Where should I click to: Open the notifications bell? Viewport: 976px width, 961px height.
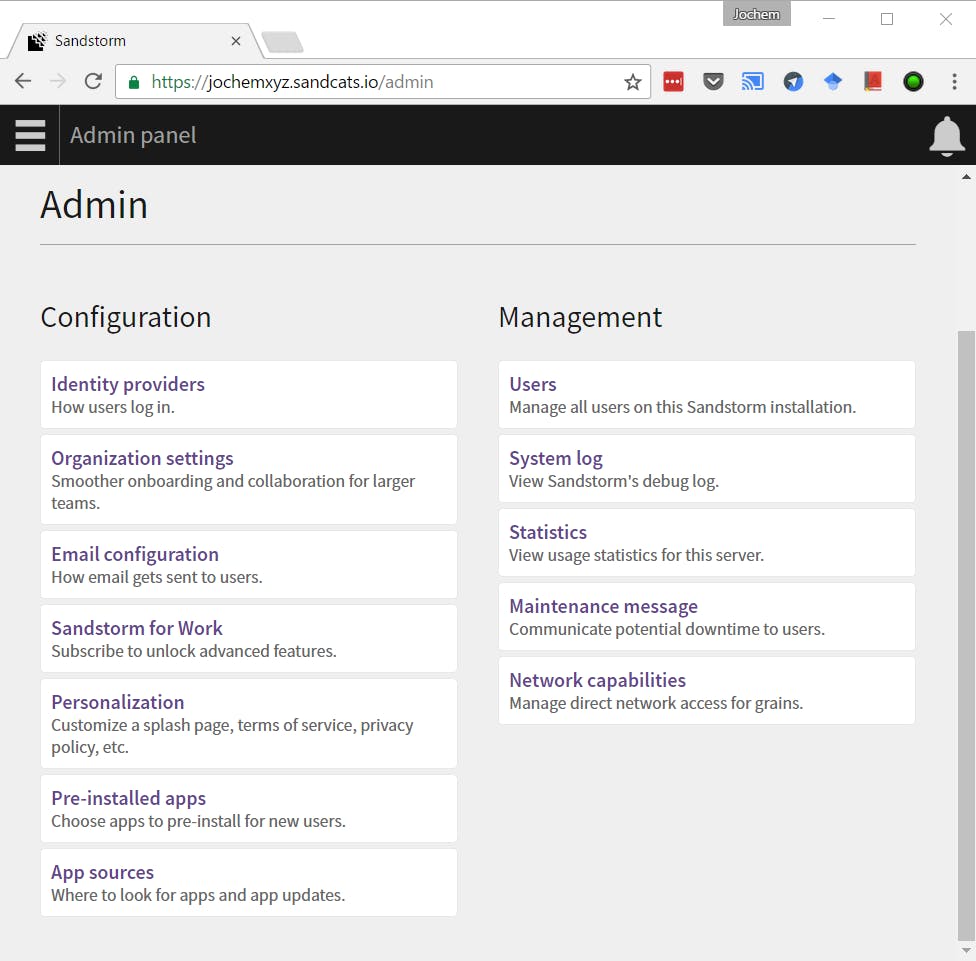pyautogui.click(x=946, y=136)
